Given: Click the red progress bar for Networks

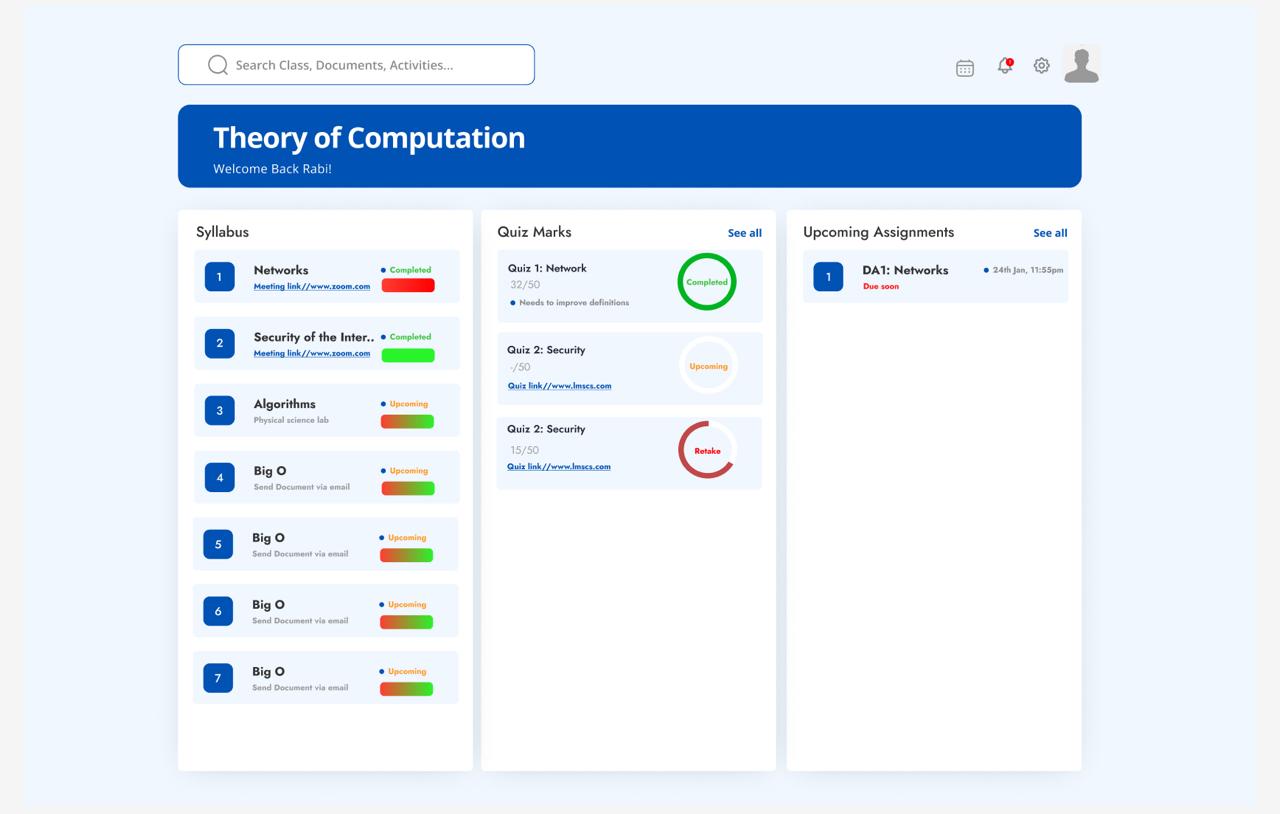Looking at the screenshot, I should (408, 285).
